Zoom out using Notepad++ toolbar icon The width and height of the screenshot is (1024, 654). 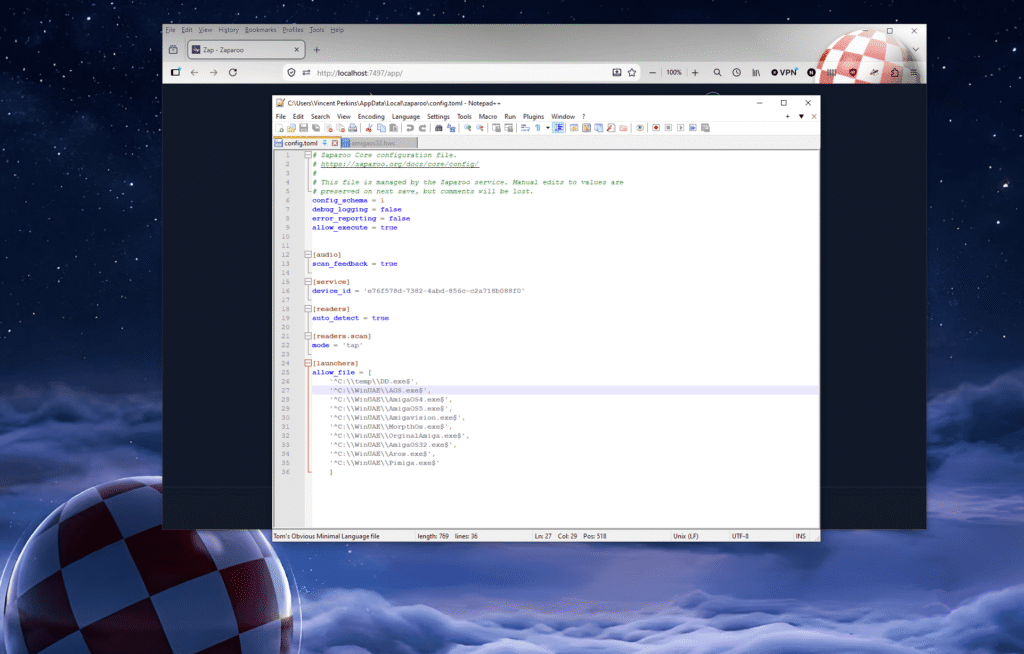pos(480,128)
